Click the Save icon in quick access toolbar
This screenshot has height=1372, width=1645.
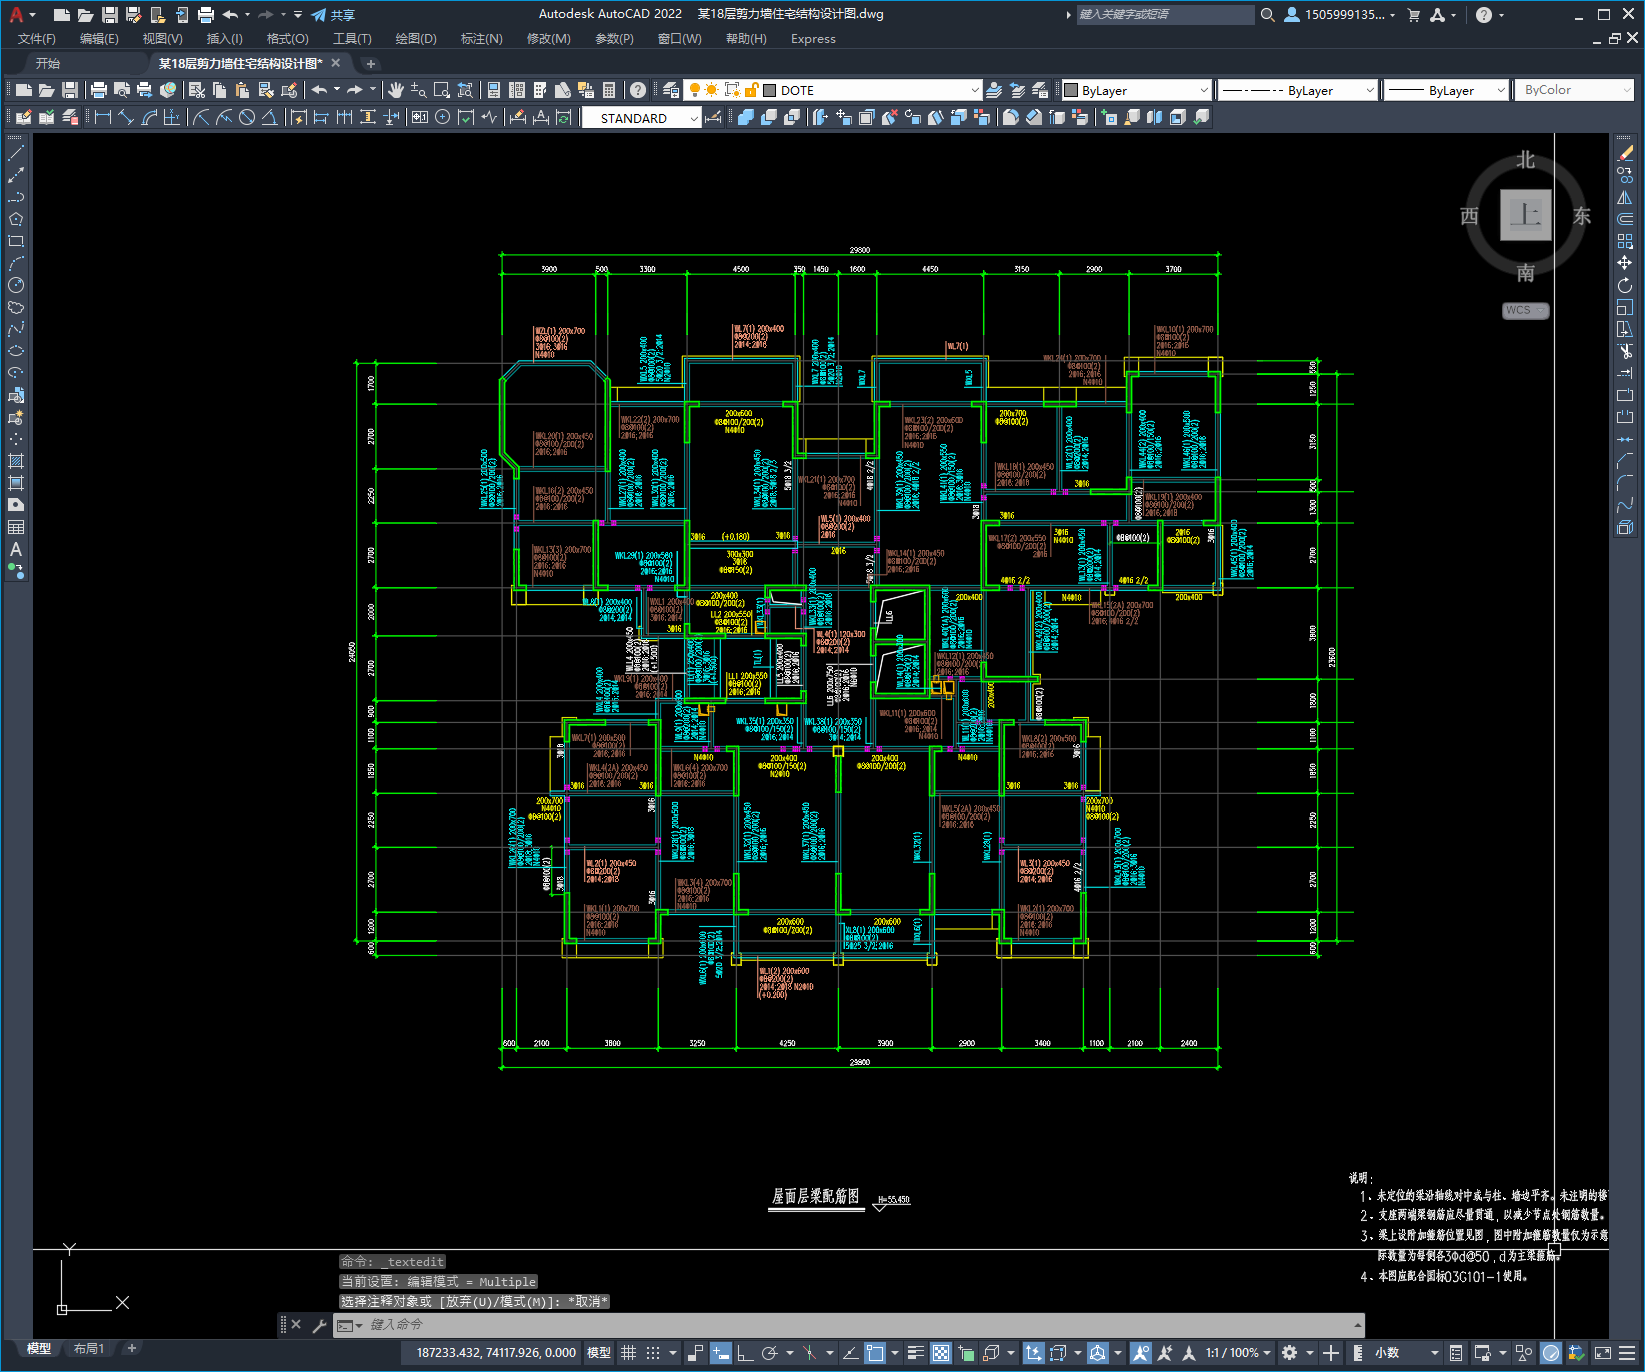(109, 15)
